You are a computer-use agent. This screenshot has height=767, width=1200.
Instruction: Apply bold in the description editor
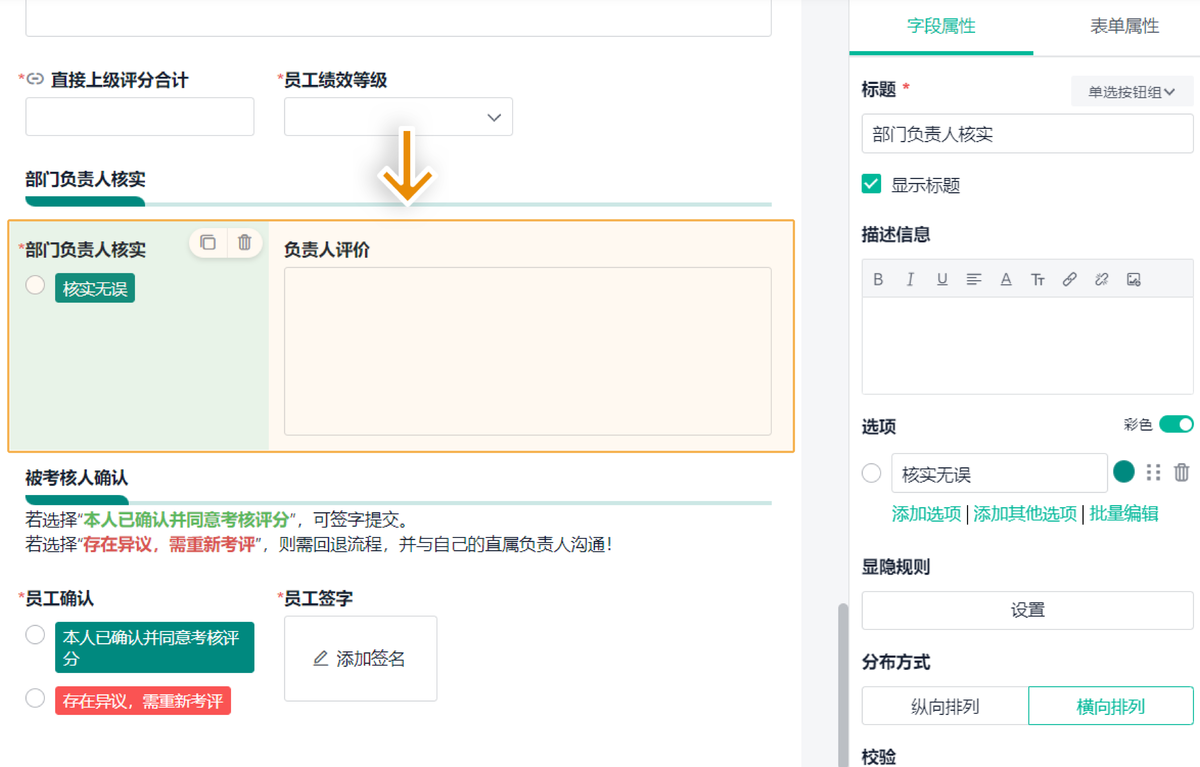878,280
